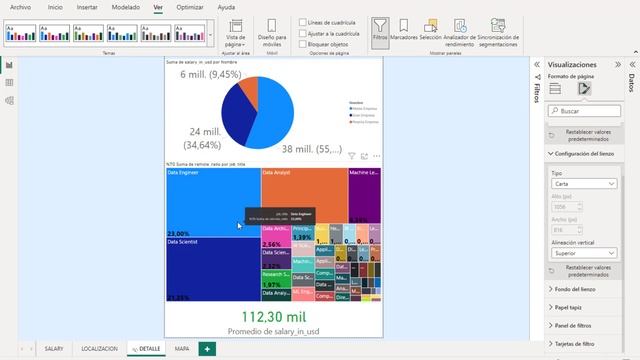Open the Inicio ribbon tab
The width and height of the screenshot is (640, 360).
(x=55, y=7)
